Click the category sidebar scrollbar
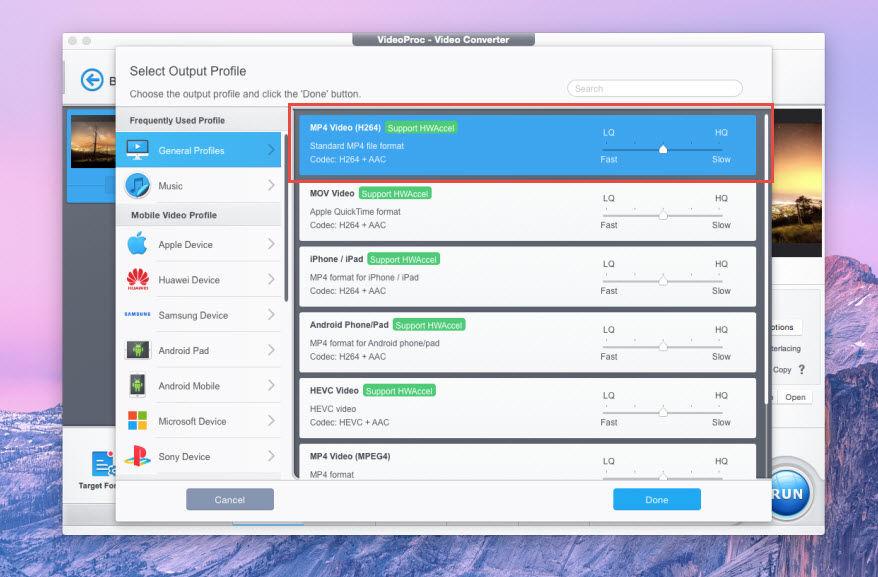Viewport: 878px width, 577px height. [x=286, y=218]
